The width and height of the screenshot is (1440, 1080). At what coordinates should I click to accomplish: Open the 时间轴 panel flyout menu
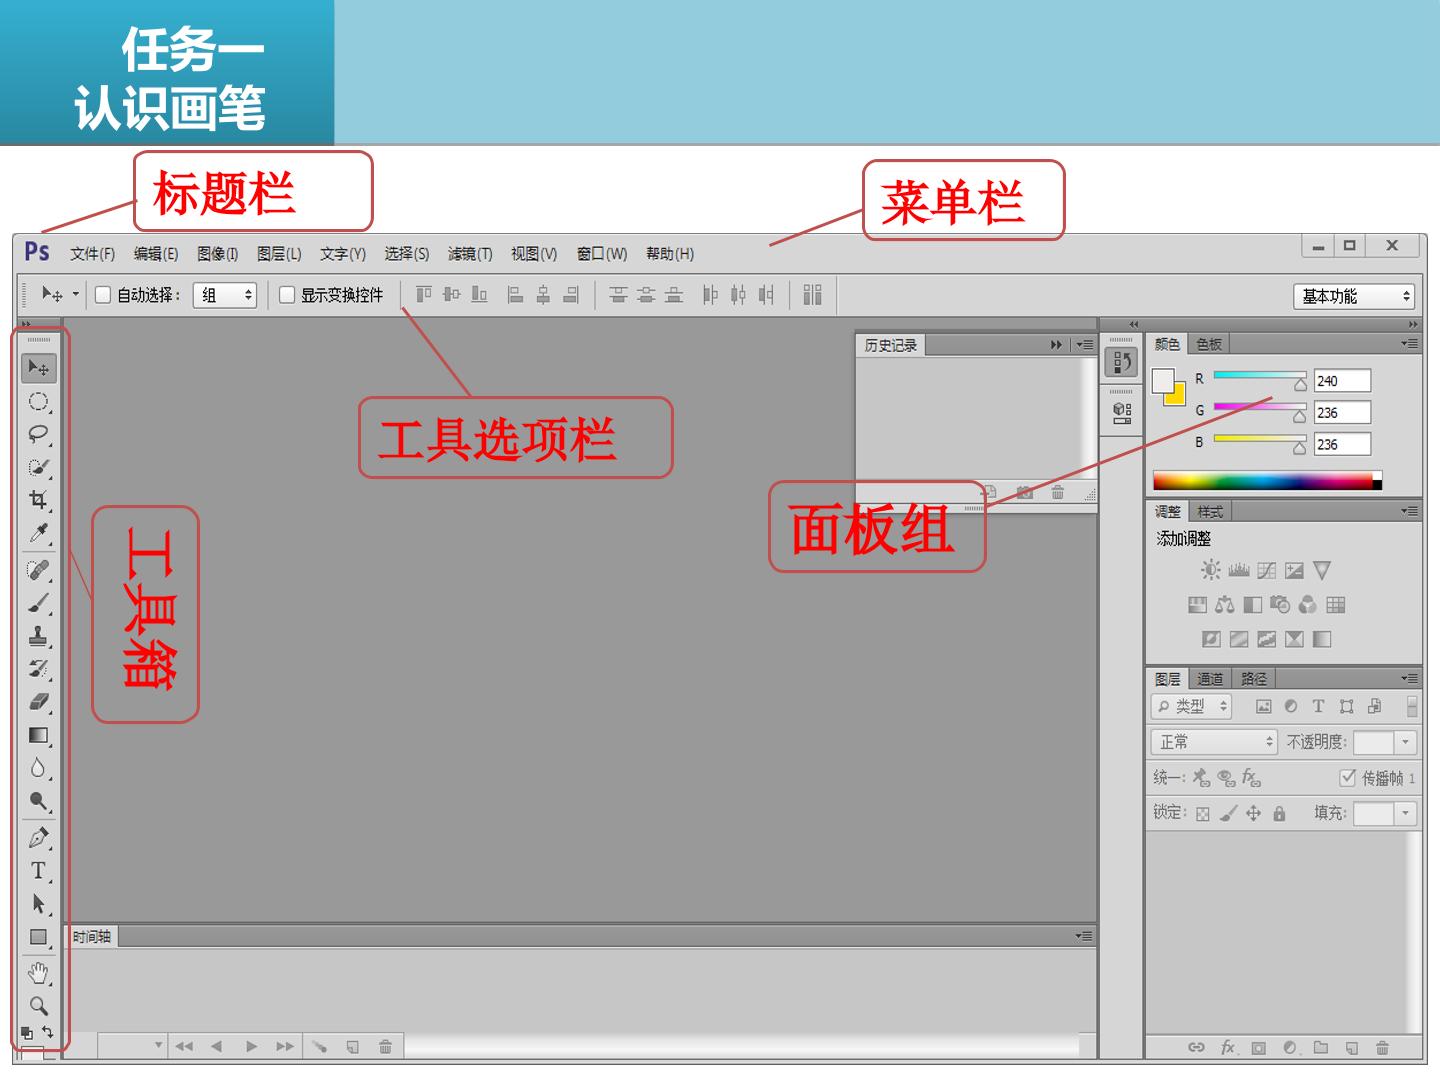[x=1084, y=936]
